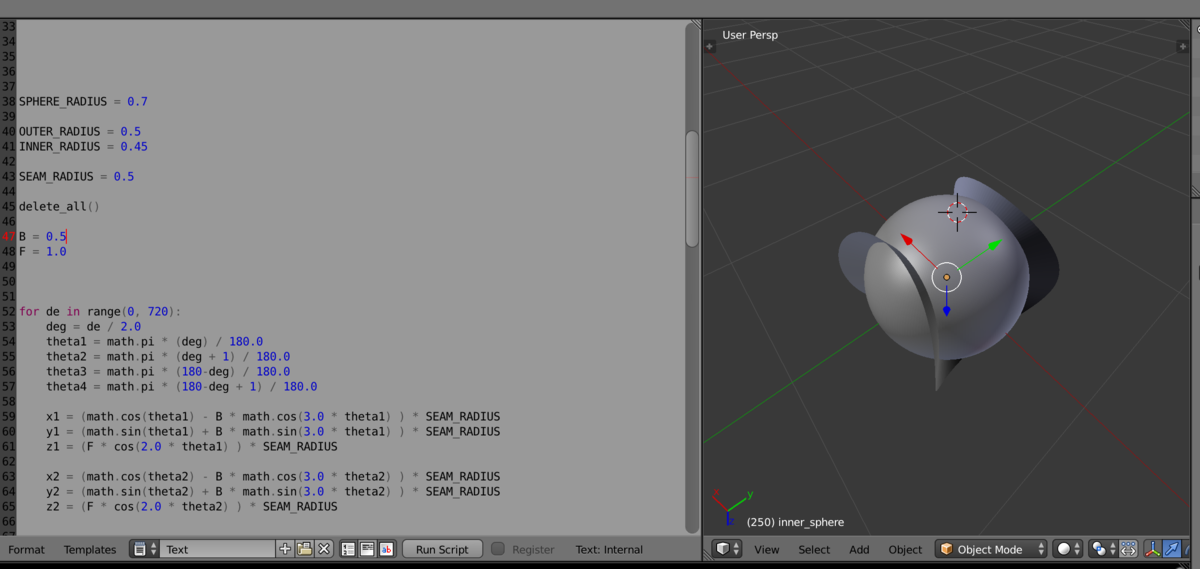Open the Add menu in 3D viewport
Viewport: 1200px width, 569px height.
coord(859,549)
